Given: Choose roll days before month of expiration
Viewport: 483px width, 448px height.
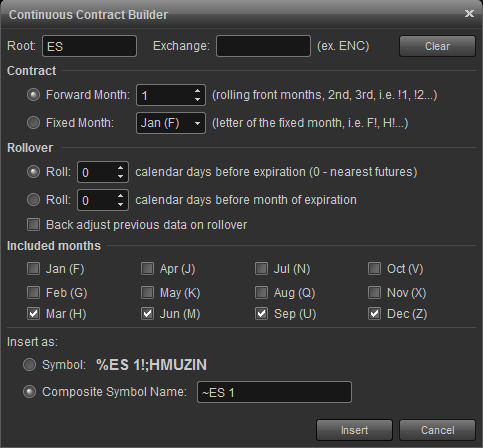Looking at the screenshot, I should [x=33, y=200].
